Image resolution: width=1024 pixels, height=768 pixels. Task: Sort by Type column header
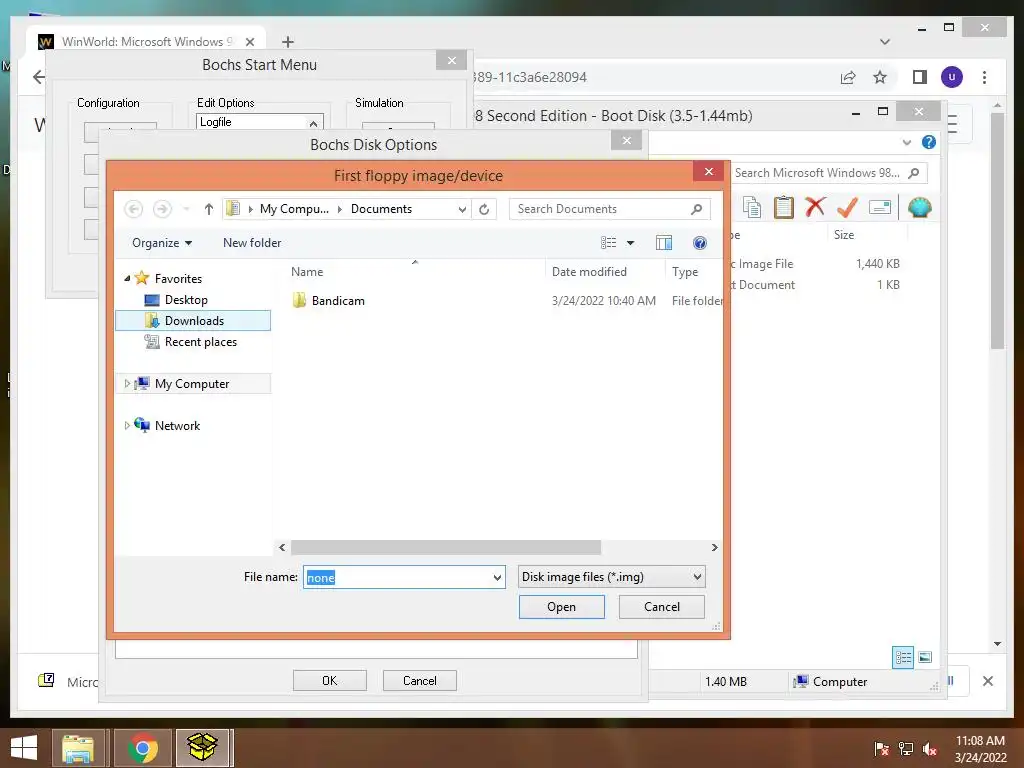point(685,272)
